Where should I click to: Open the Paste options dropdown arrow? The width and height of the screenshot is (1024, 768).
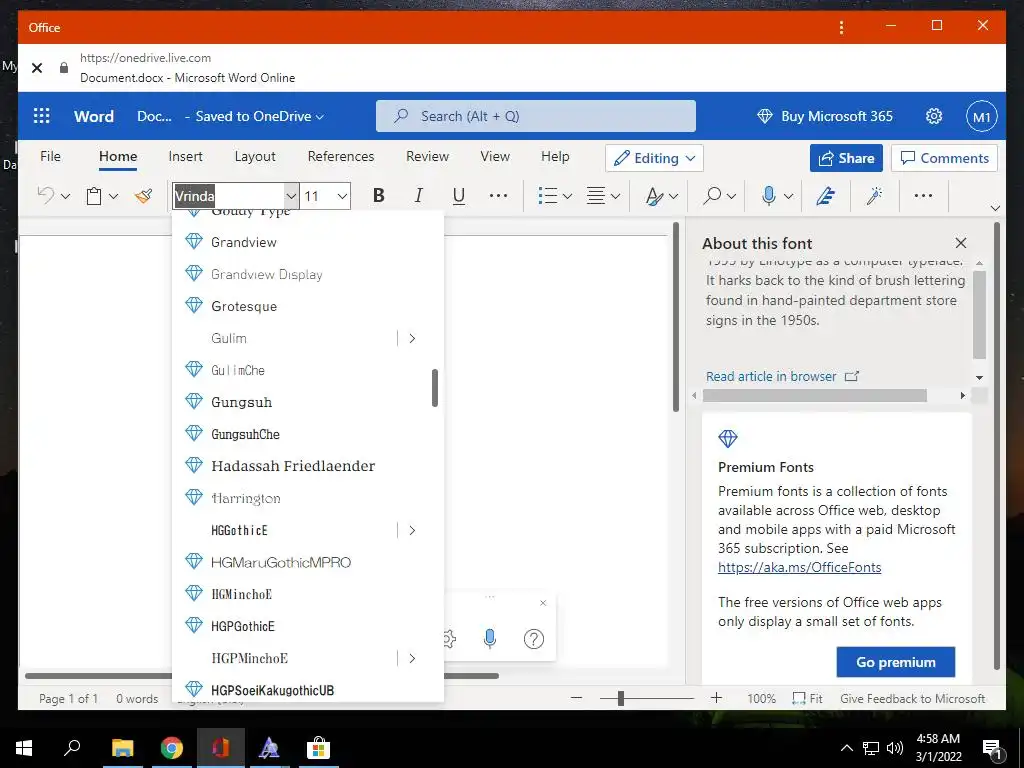(114, 196)
